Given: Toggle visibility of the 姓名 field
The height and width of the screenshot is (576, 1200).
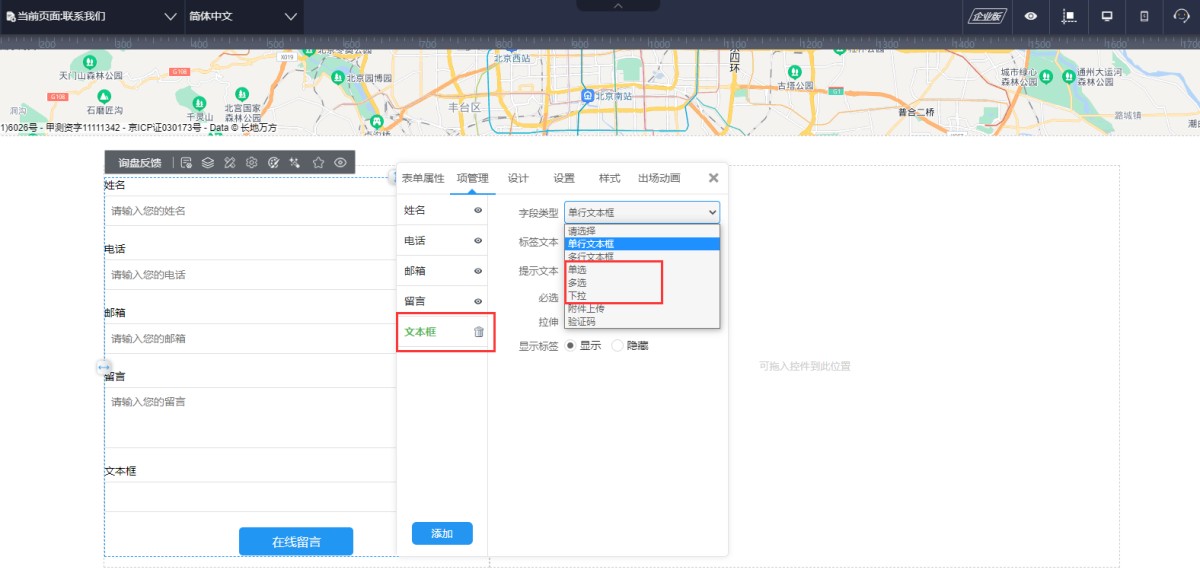Looking at the screenshot, I should click(x=478, y=211).
